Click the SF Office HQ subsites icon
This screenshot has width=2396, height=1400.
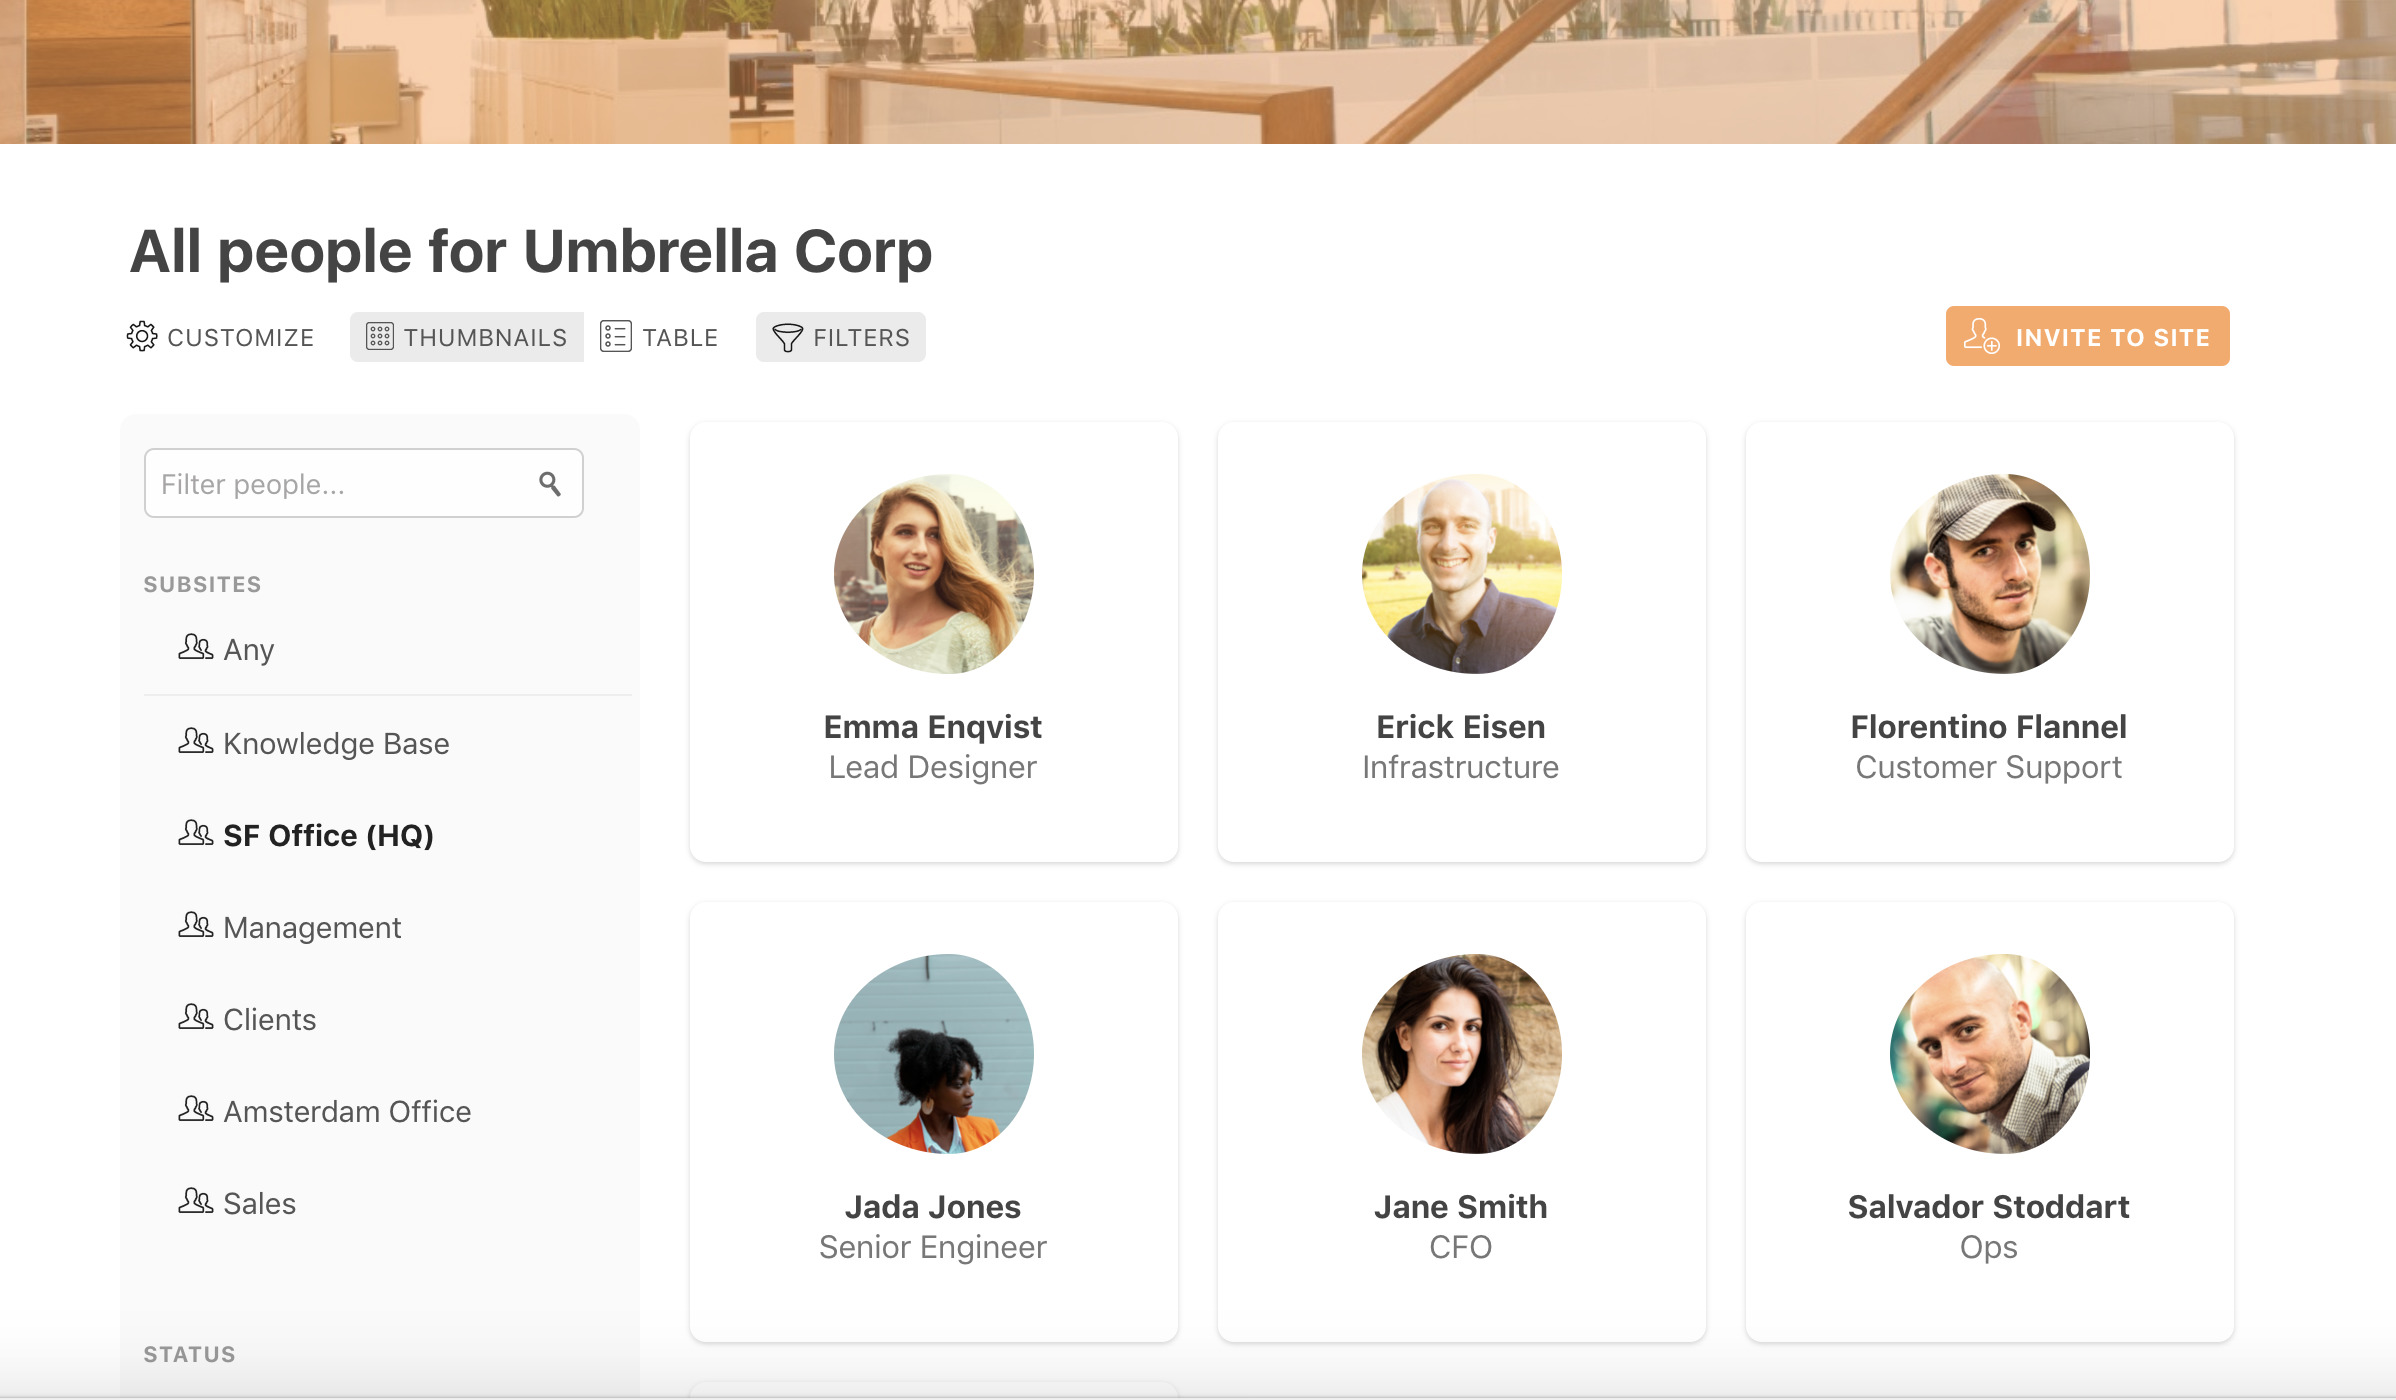[x=195, y=833]
